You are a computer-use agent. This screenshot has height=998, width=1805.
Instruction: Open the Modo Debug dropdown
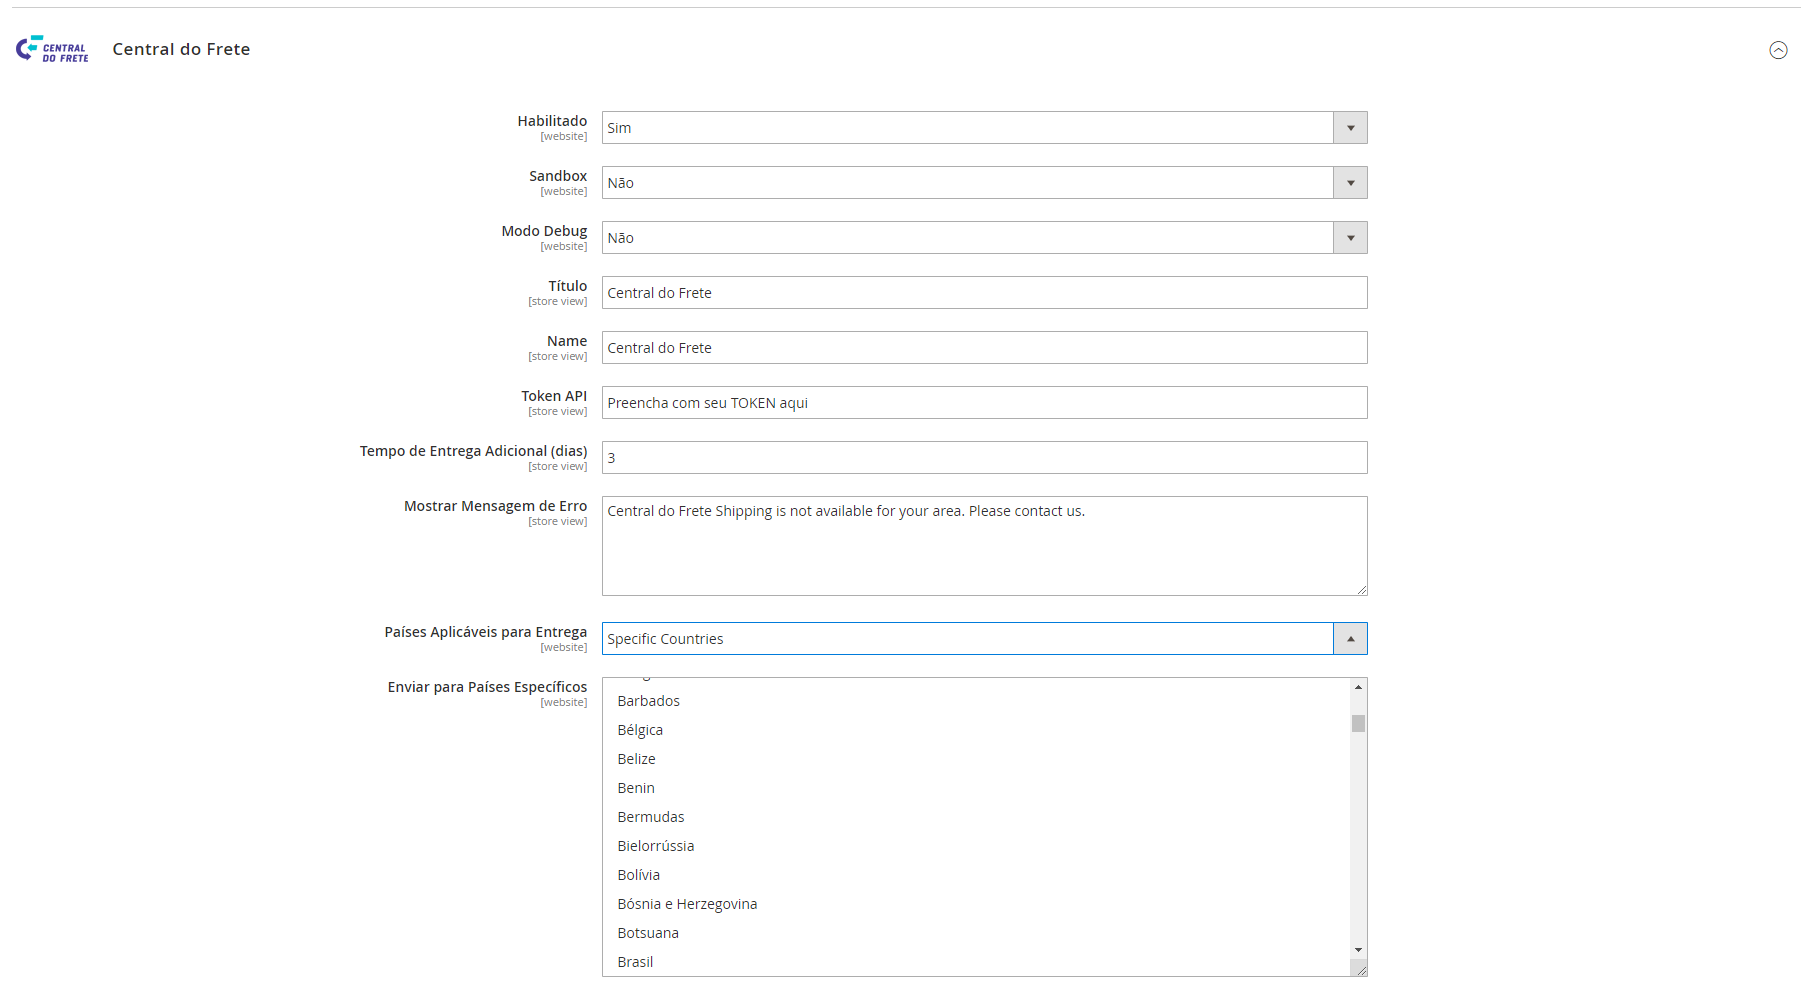coord(984,238)
